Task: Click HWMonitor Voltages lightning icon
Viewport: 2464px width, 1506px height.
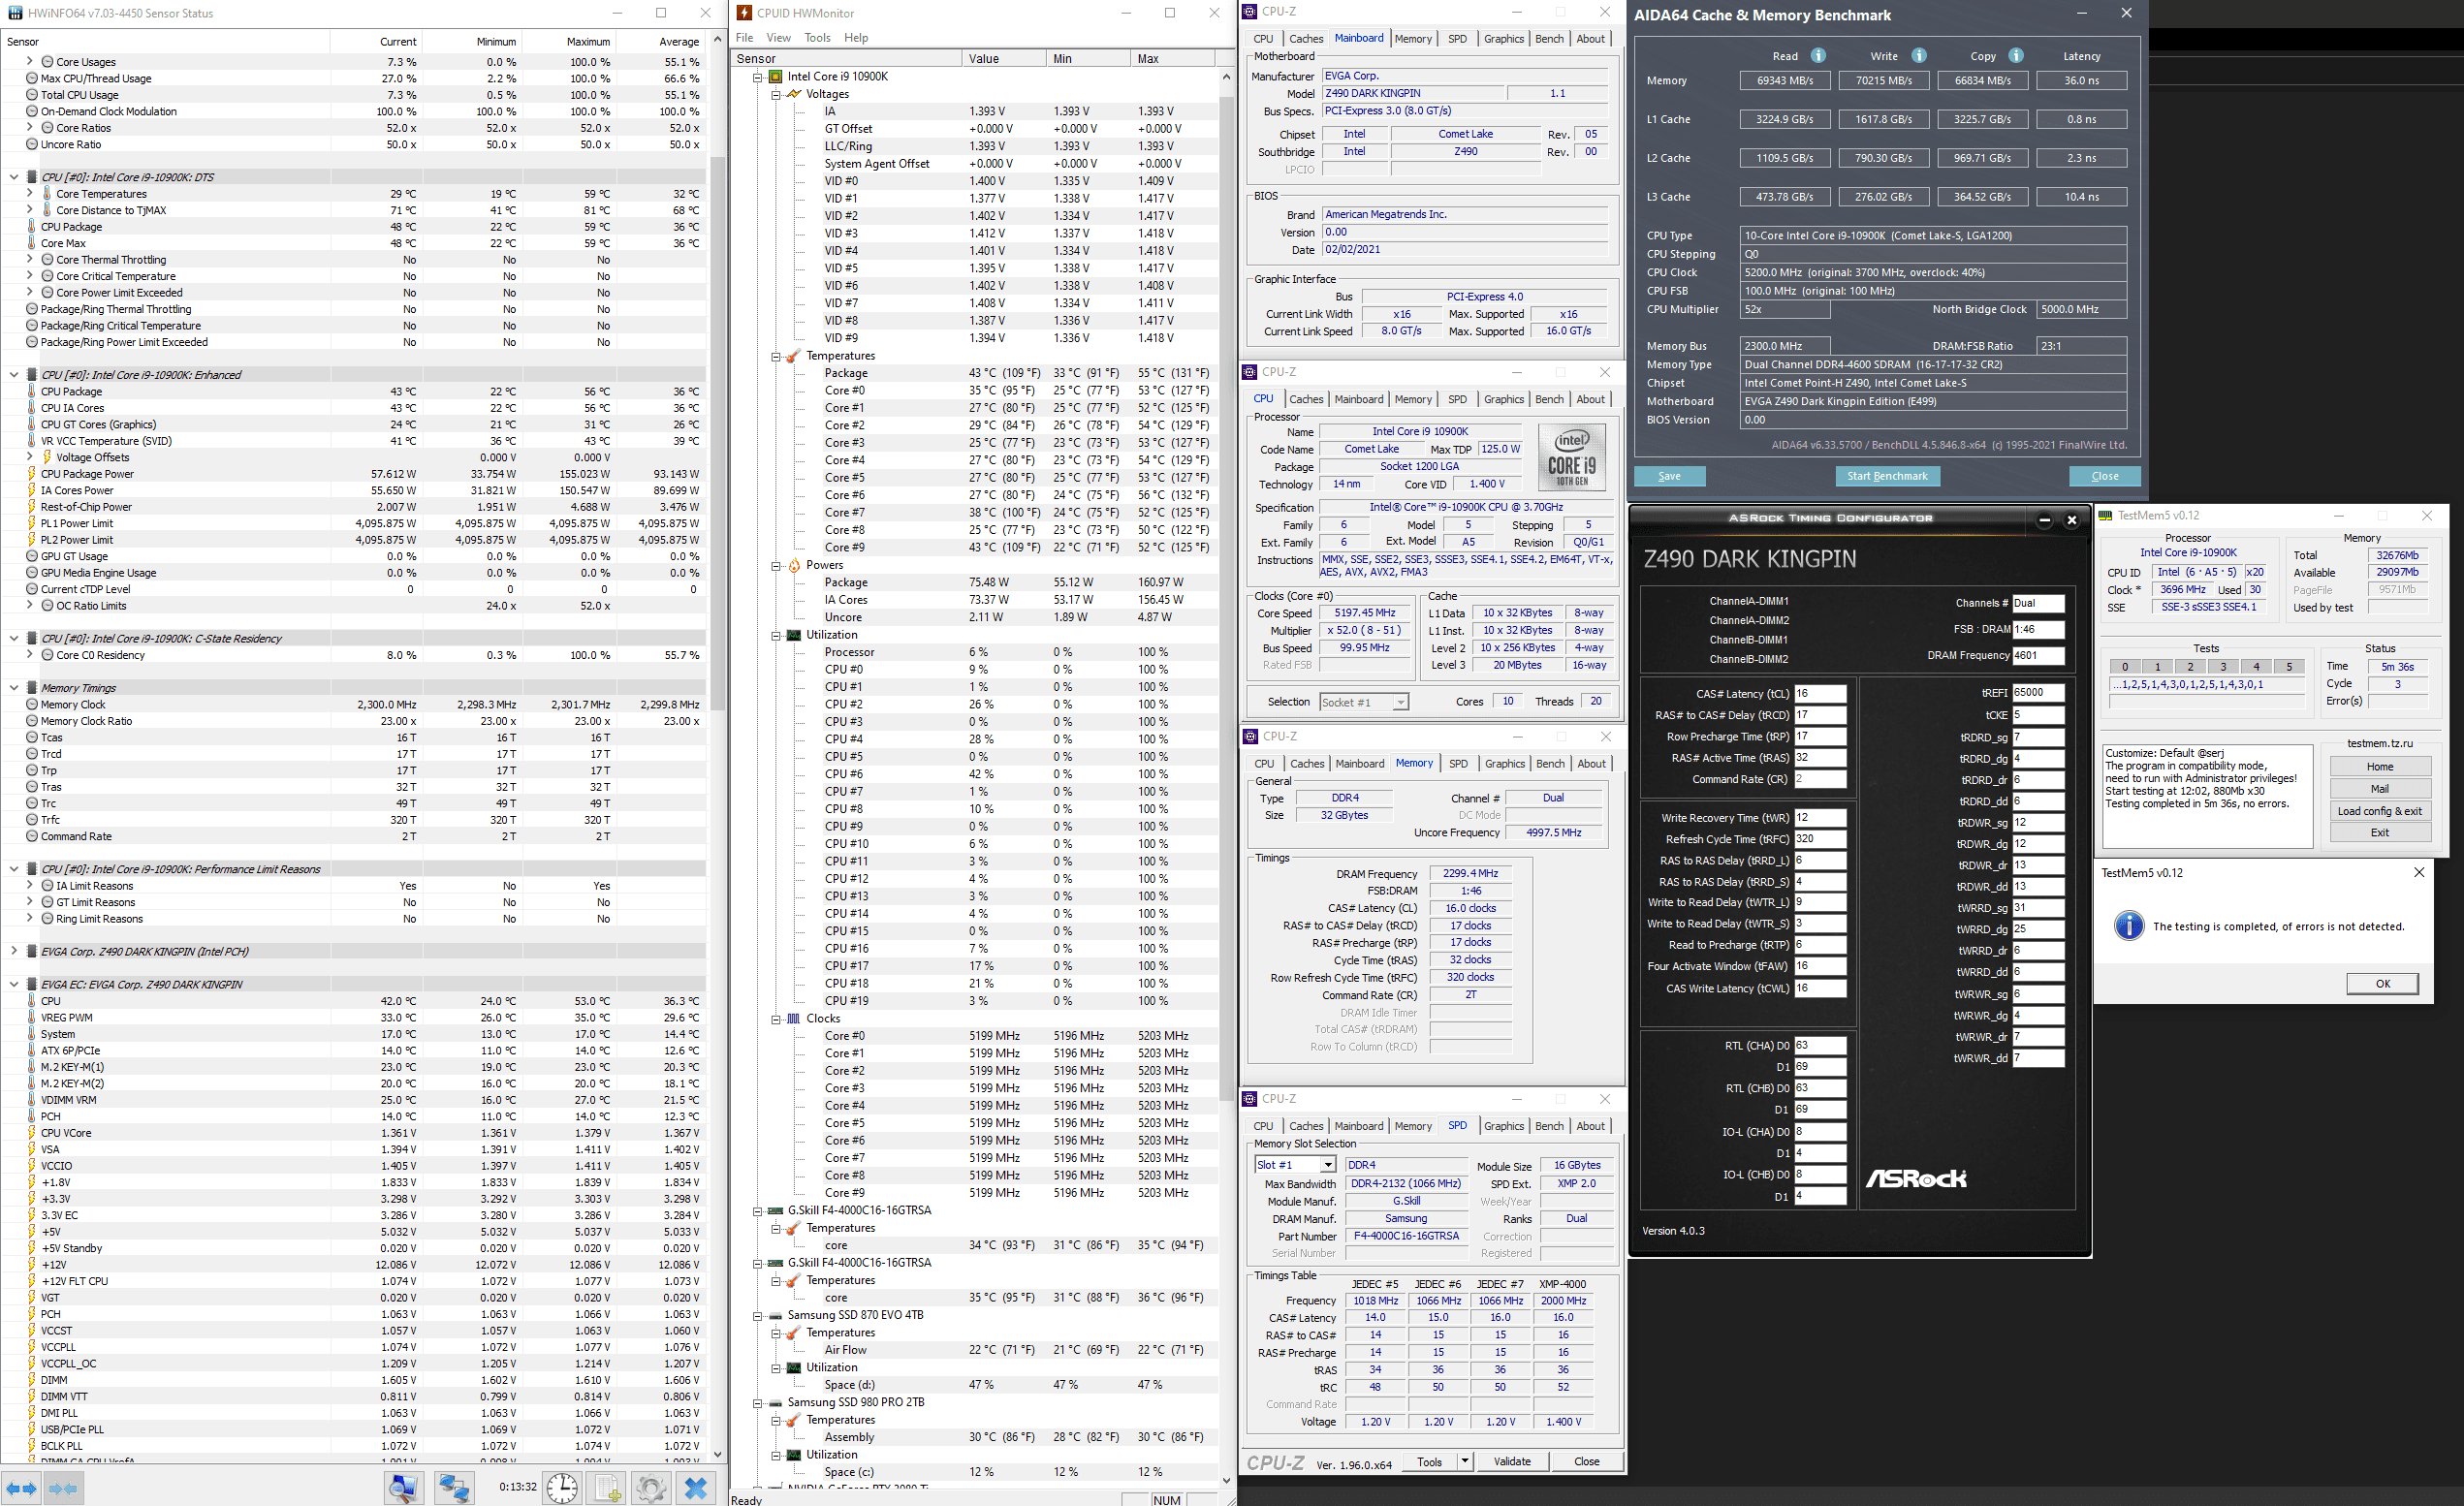Action: 794,94
